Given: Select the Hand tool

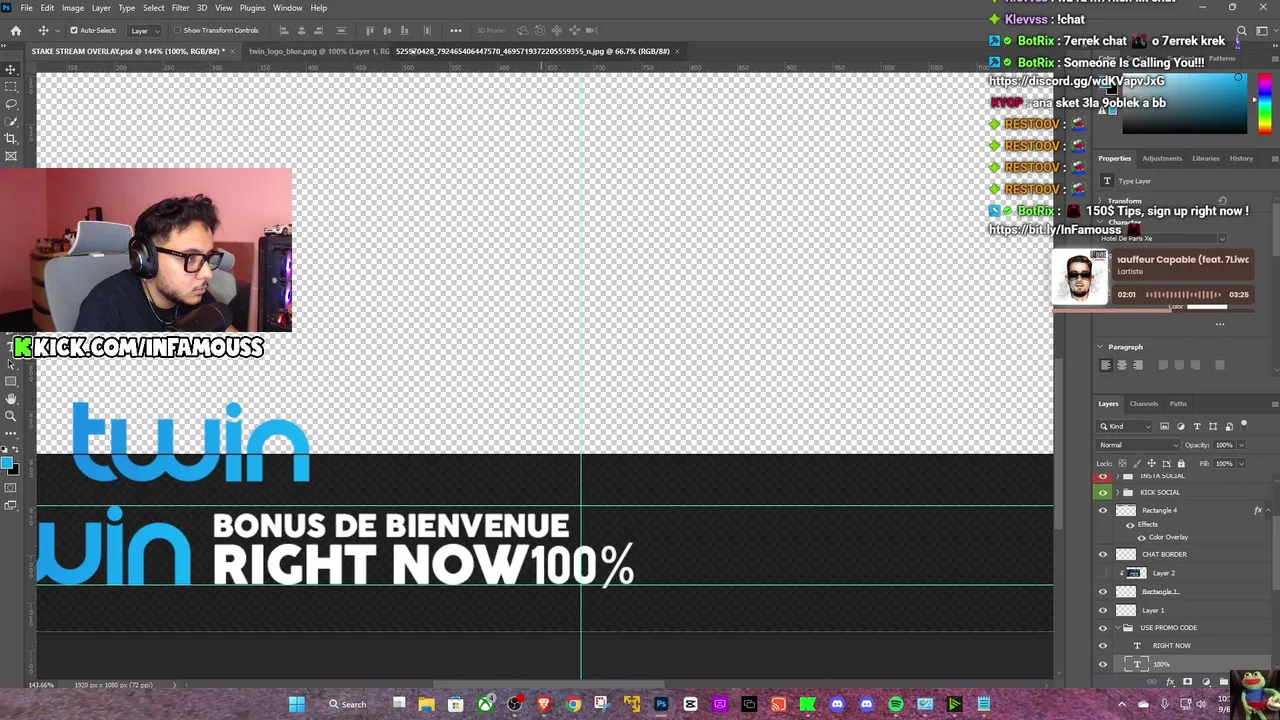Looking at the screenshot, I should (11, 398).
